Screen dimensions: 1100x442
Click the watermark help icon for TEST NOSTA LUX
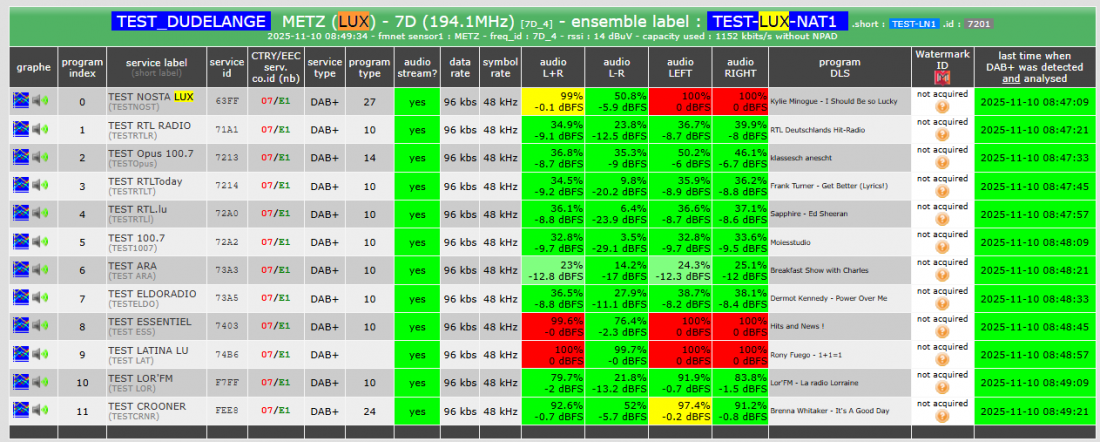click(942, 107)
